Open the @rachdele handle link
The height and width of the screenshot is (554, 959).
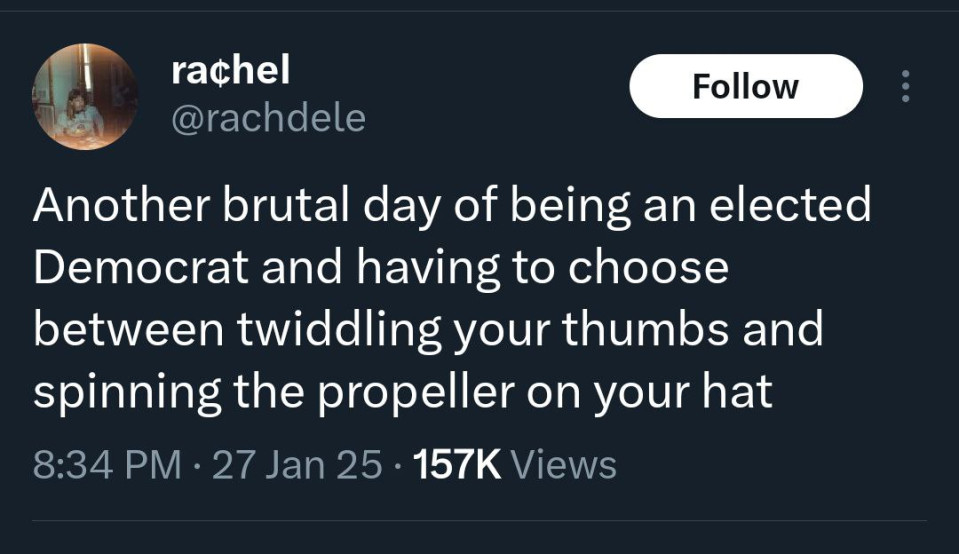tap(268, 119)
